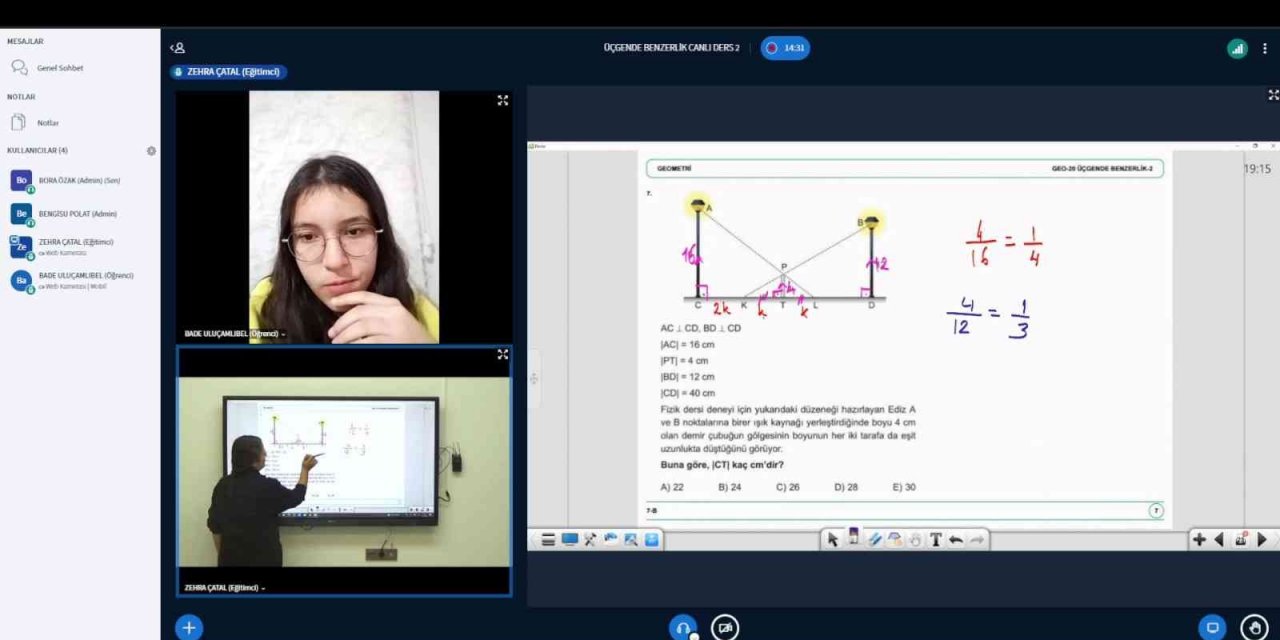Image resolution: width=1280 pixels, height=640 pixels.
Task: Open the Notlar shared notes
Action: coord(47,123)
